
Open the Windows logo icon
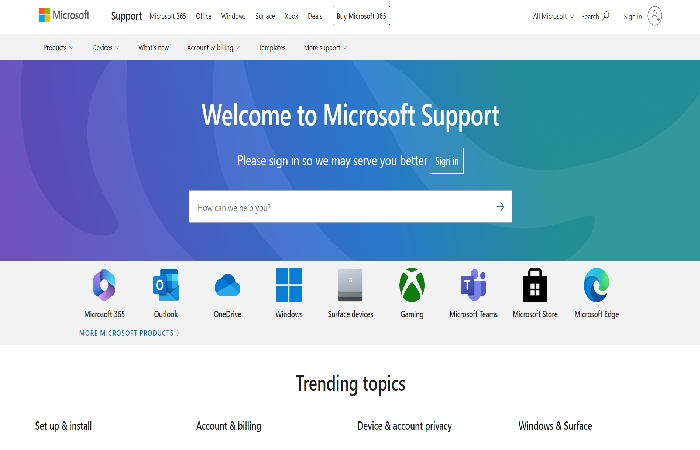[x=289, y=285]
